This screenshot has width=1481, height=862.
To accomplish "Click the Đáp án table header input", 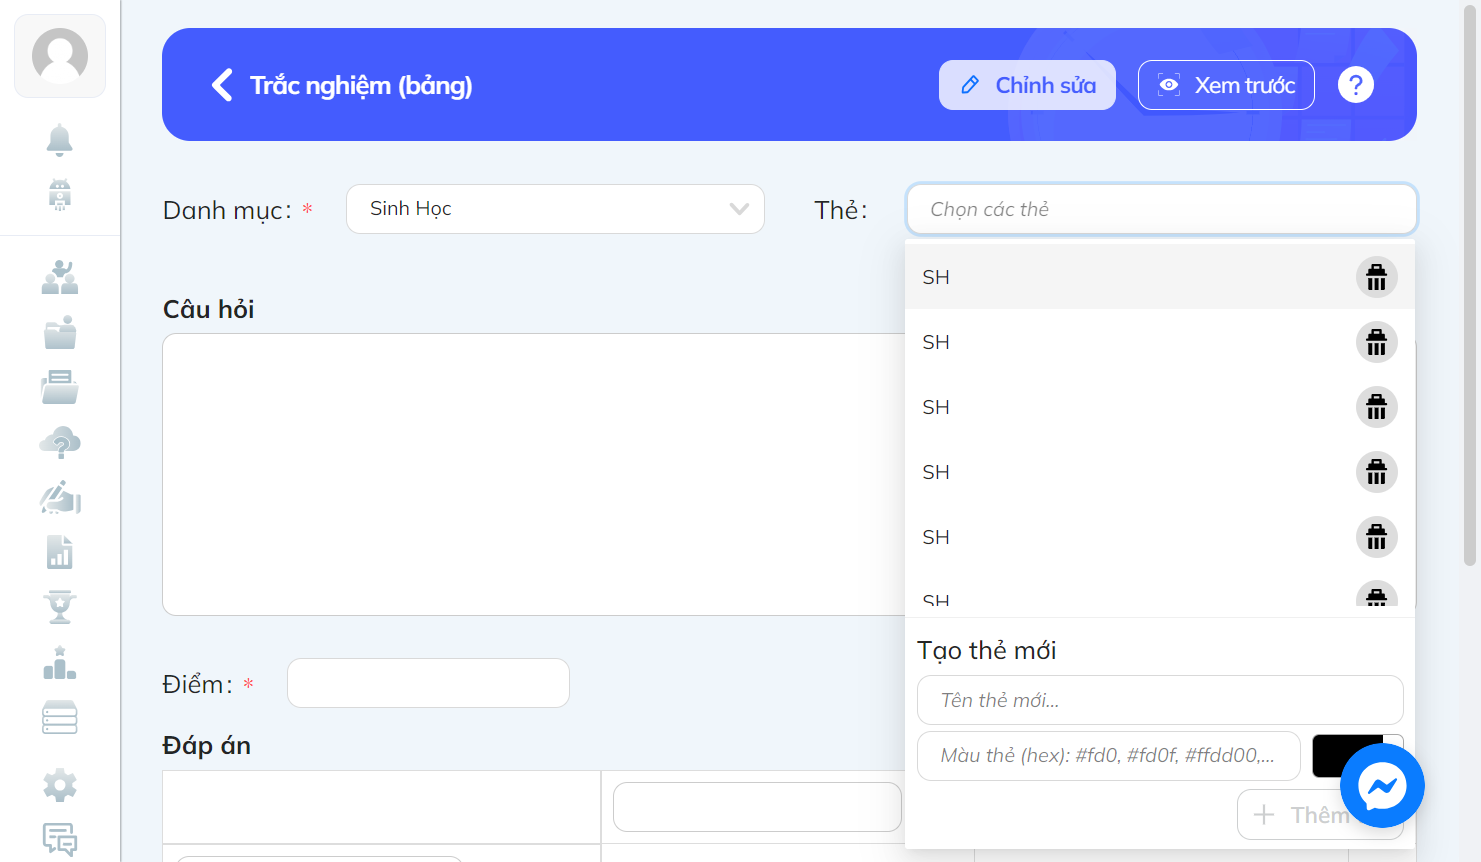I will (757, 807).
